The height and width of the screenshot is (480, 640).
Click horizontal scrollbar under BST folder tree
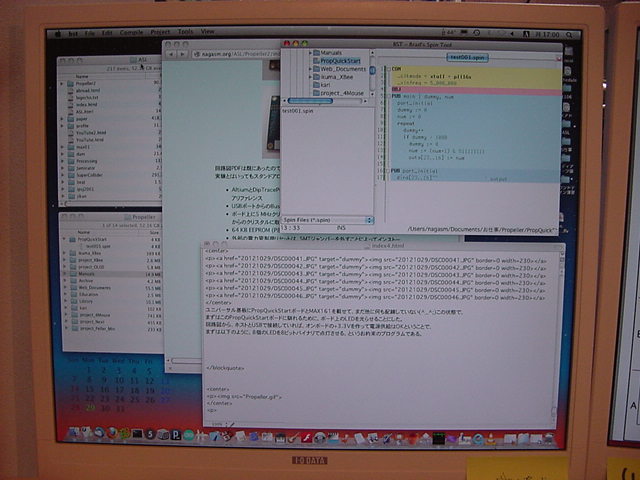[x=325, y=101]
